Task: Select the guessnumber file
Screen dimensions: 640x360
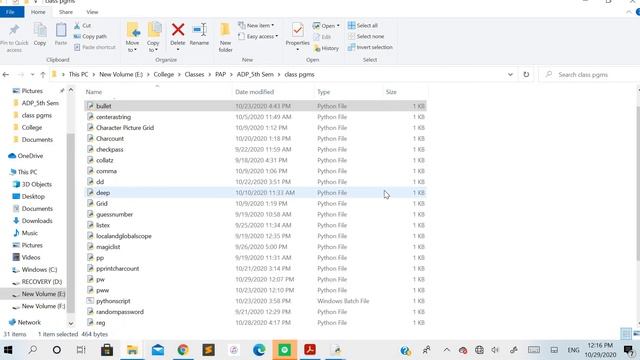Action: click(256, 214)
